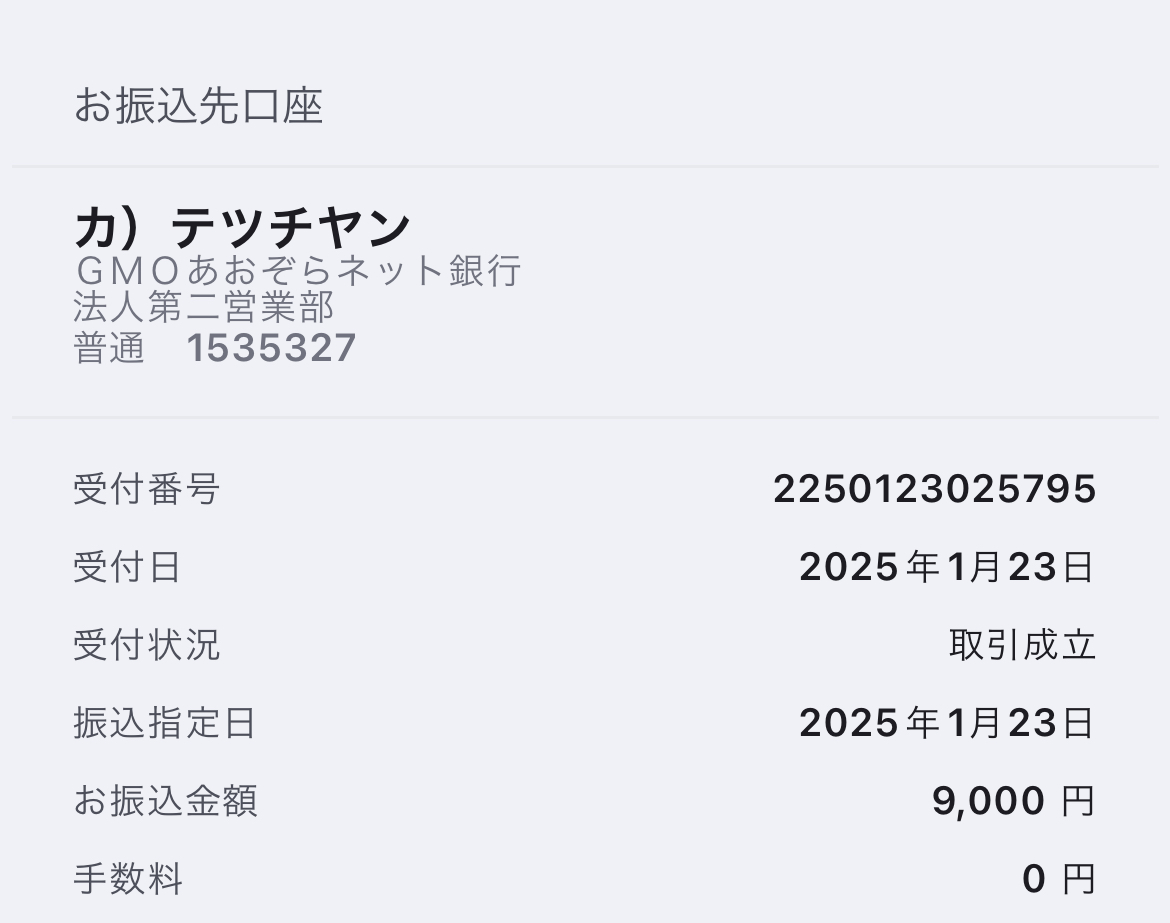This screenshot has height=923, width=1170.
Task: Click the 普通 account type text
Action: point(109,348)
